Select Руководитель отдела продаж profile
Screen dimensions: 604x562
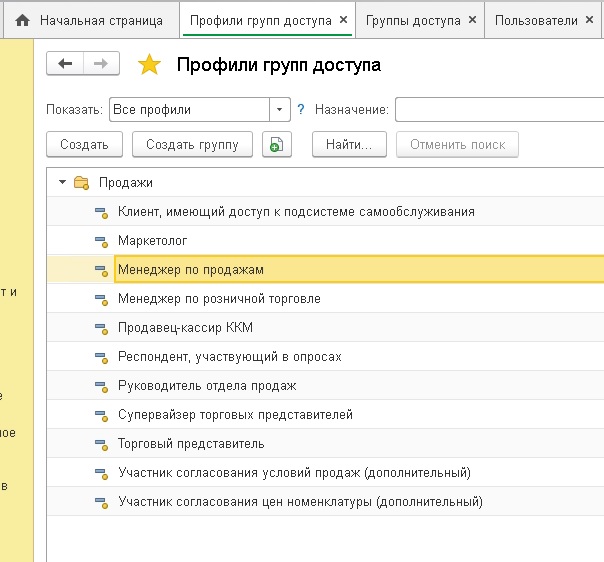tap(325, 386)
